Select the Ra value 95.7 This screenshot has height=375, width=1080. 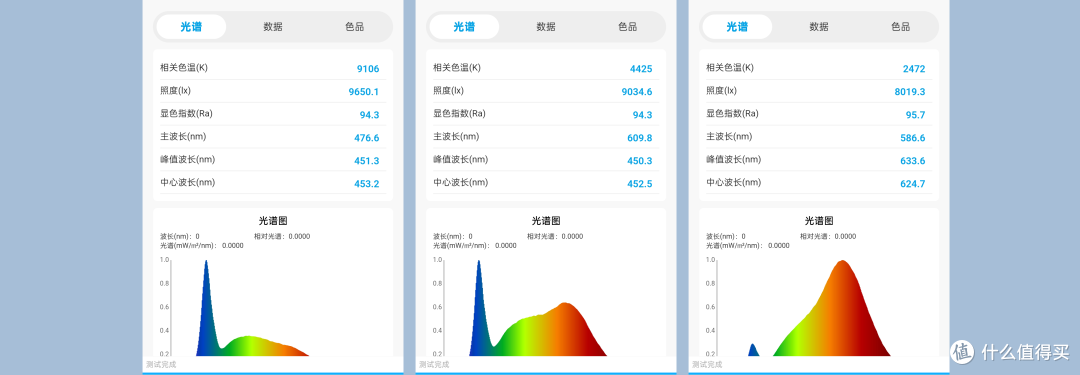(x=915, y=115)
